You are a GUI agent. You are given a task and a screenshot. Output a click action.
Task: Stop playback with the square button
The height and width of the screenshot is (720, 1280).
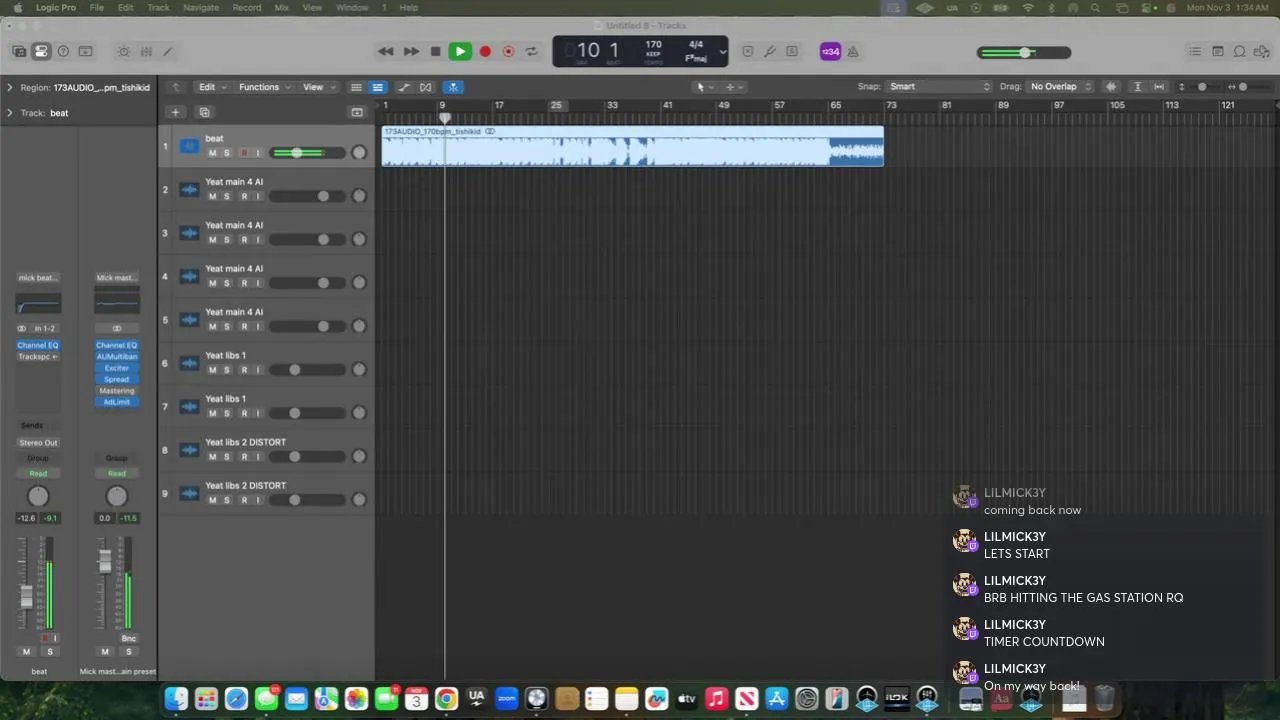click(435, 51)
